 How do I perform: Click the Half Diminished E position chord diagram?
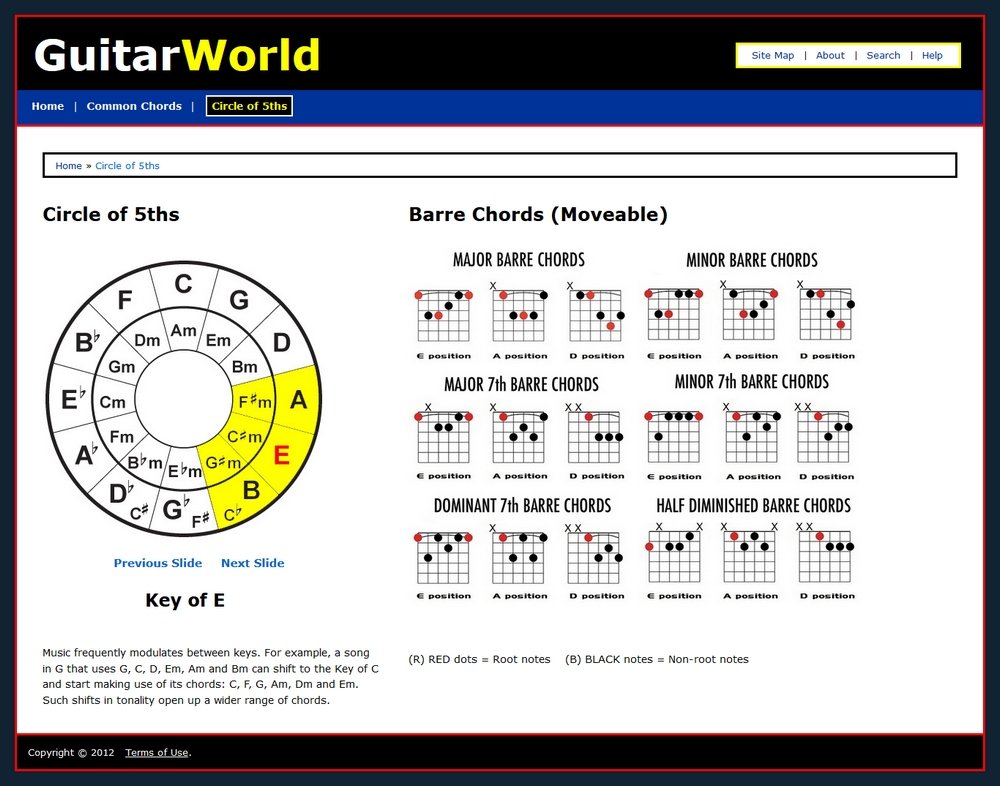[x=674, y=561]
